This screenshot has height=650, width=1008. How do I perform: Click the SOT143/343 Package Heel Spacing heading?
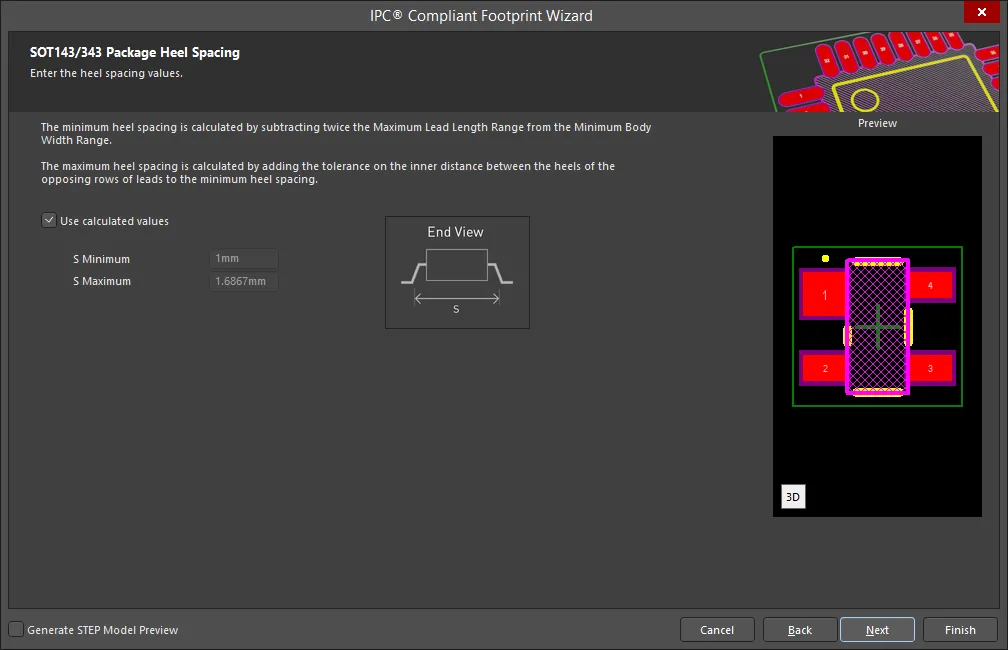(135, 52)
